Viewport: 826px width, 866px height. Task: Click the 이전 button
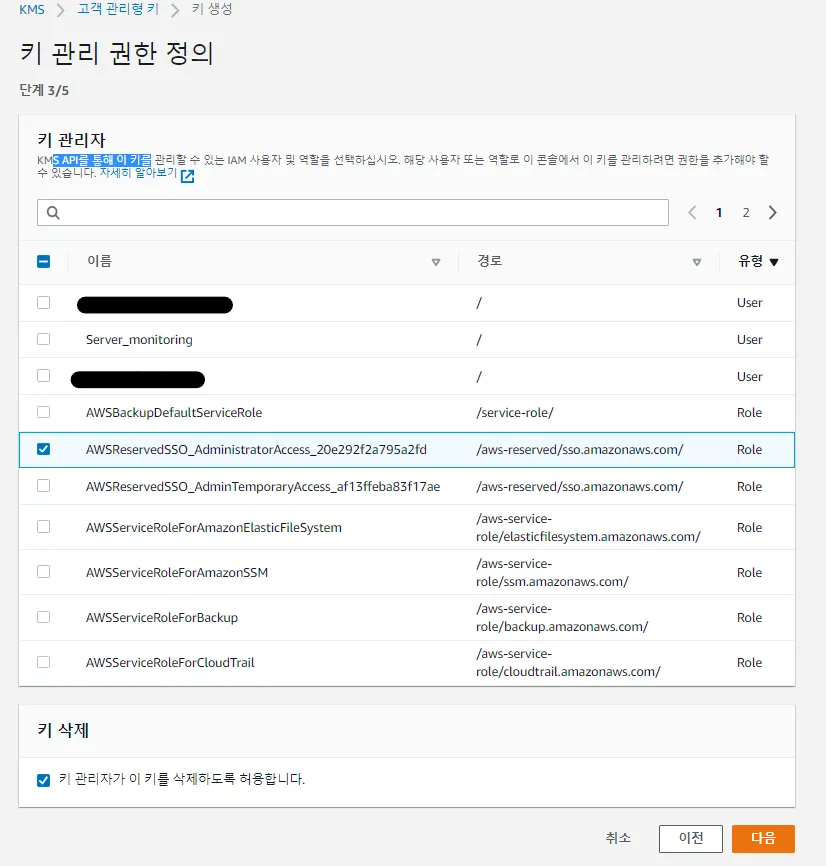[x=691, y=838]
